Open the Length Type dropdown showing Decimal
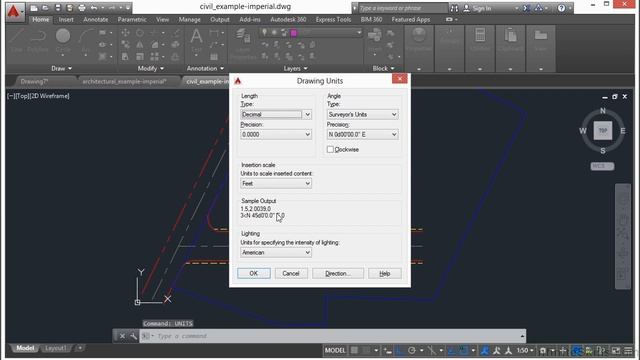Screen dimensions: 640x360 276,114
